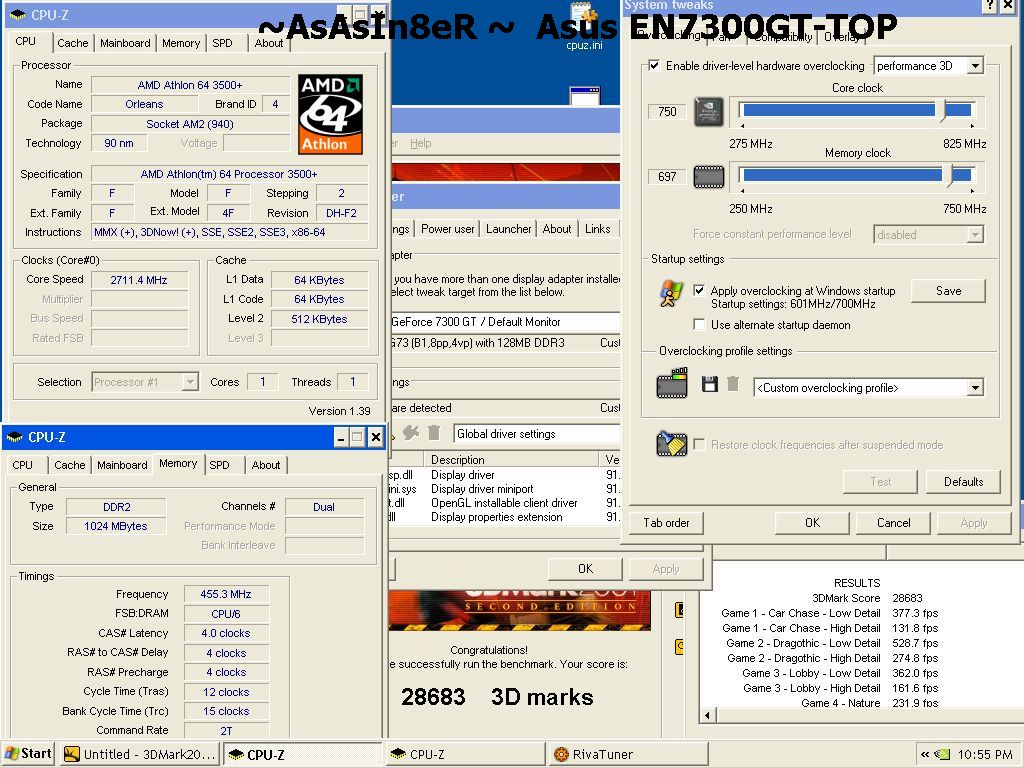This screenshot has width=1024, height=768.
Task: Click the Save startup settings button
Action: coord(948,291)
